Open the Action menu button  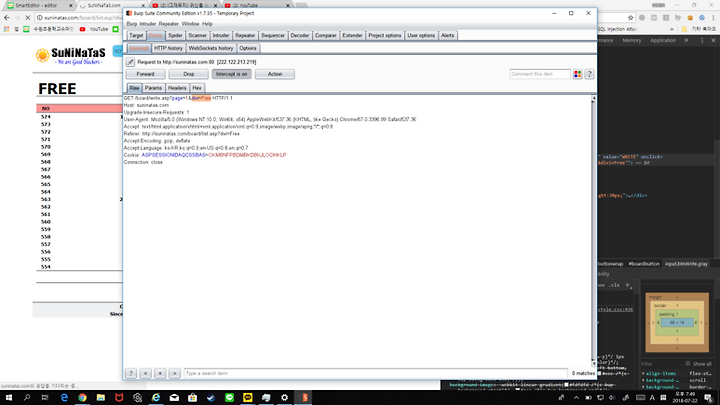[x=275, y=74]
